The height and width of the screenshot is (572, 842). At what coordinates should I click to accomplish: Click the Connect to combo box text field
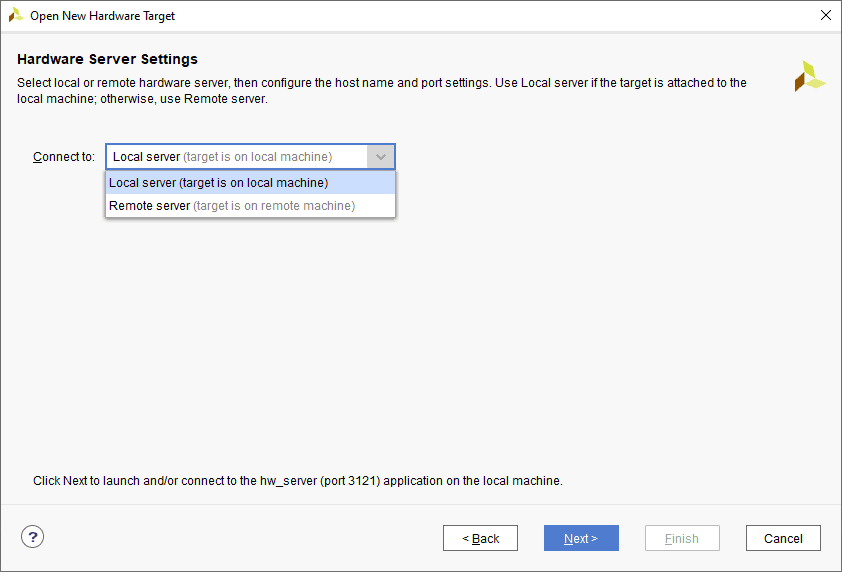(236, 157)
